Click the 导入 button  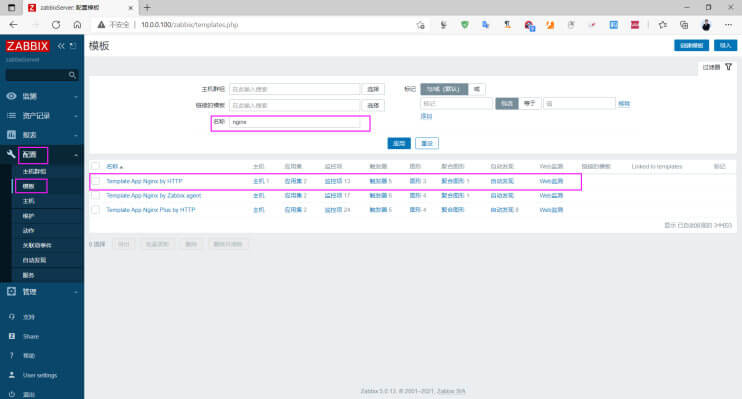725,45
